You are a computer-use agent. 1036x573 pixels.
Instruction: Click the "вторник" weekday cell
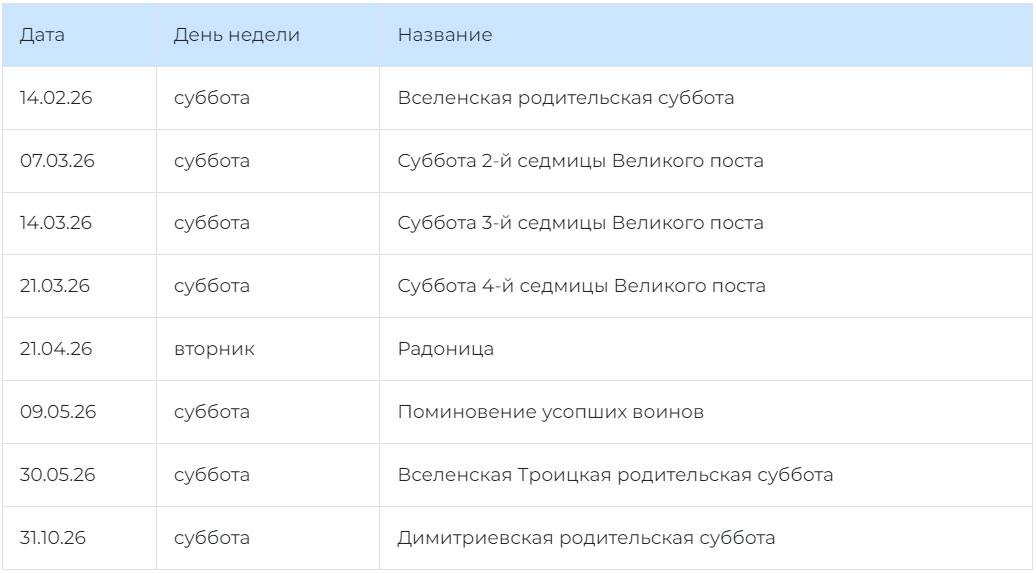[x=214, y=349]
